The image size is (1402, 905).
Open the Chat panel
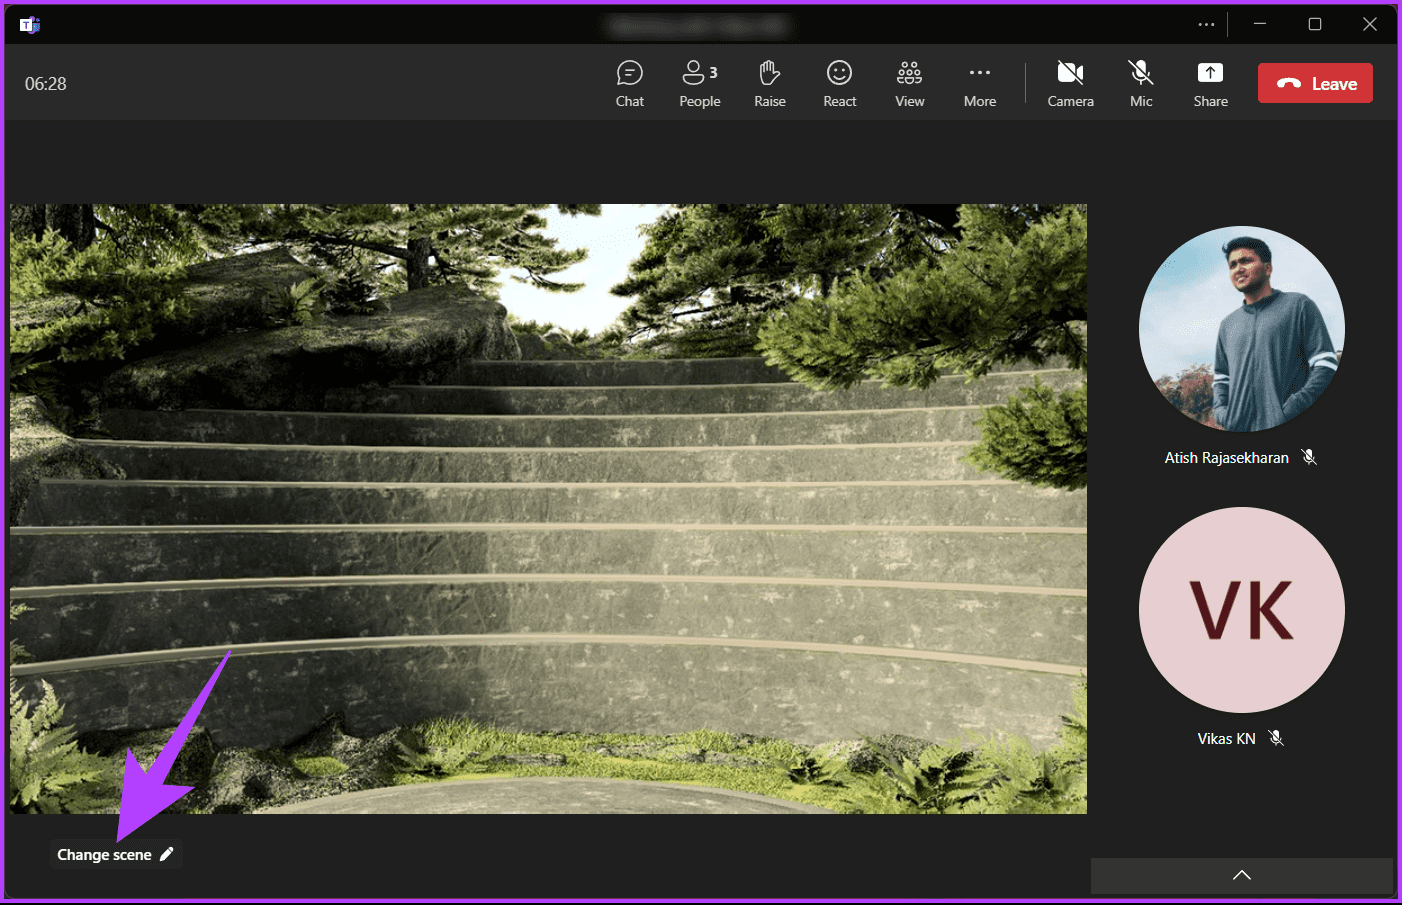[630, 84]
